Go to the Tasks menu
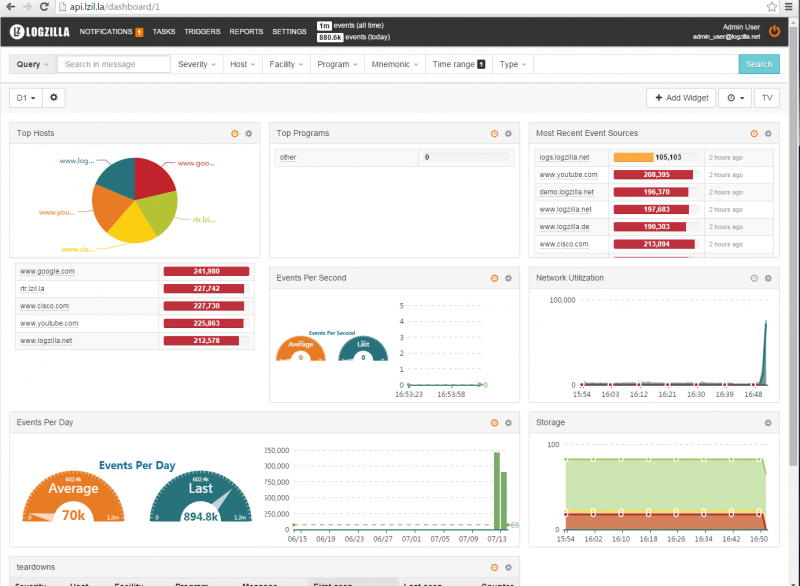 tap(164, 32)
